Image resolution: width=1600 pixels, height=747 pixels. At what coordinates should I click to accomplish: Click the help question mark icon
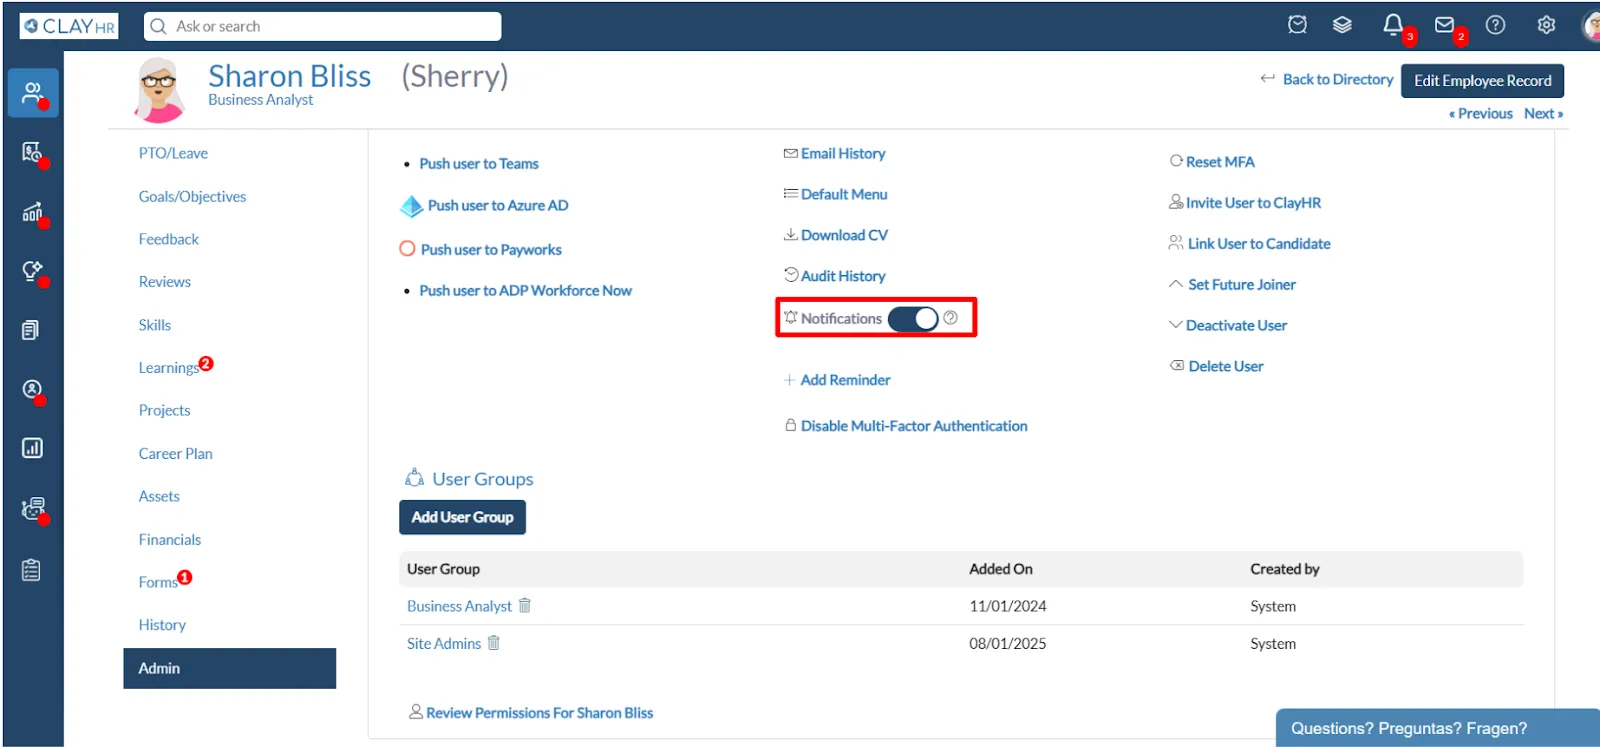1495,25
